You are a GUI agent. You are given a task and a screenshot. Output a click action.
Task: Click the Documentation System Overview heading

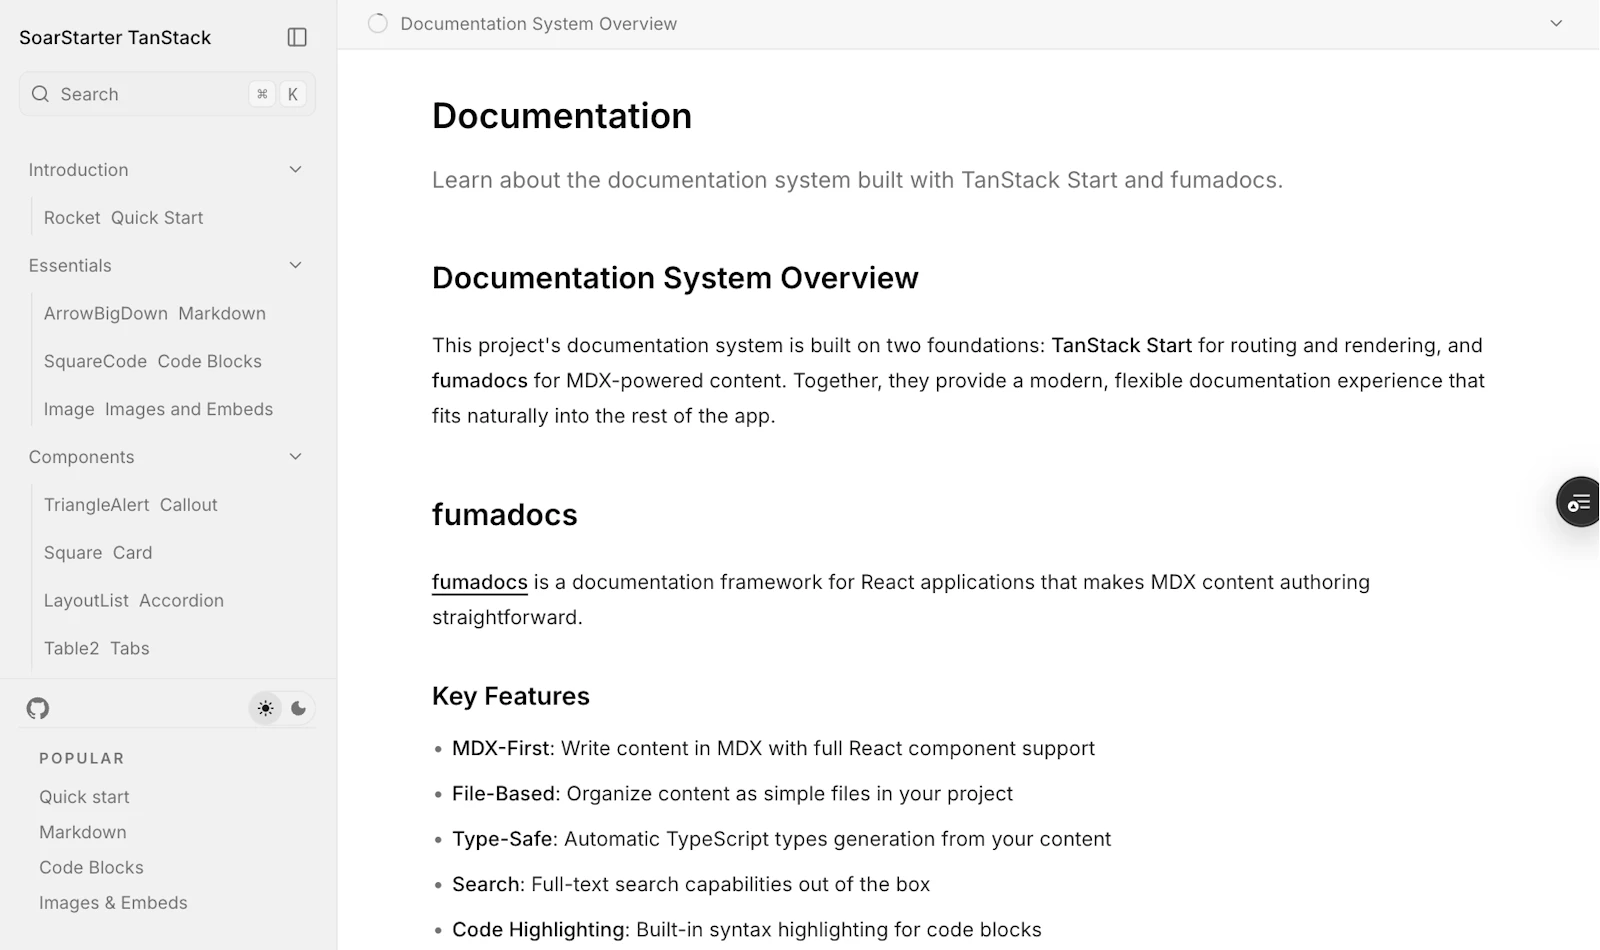click(x=675, y=278)
